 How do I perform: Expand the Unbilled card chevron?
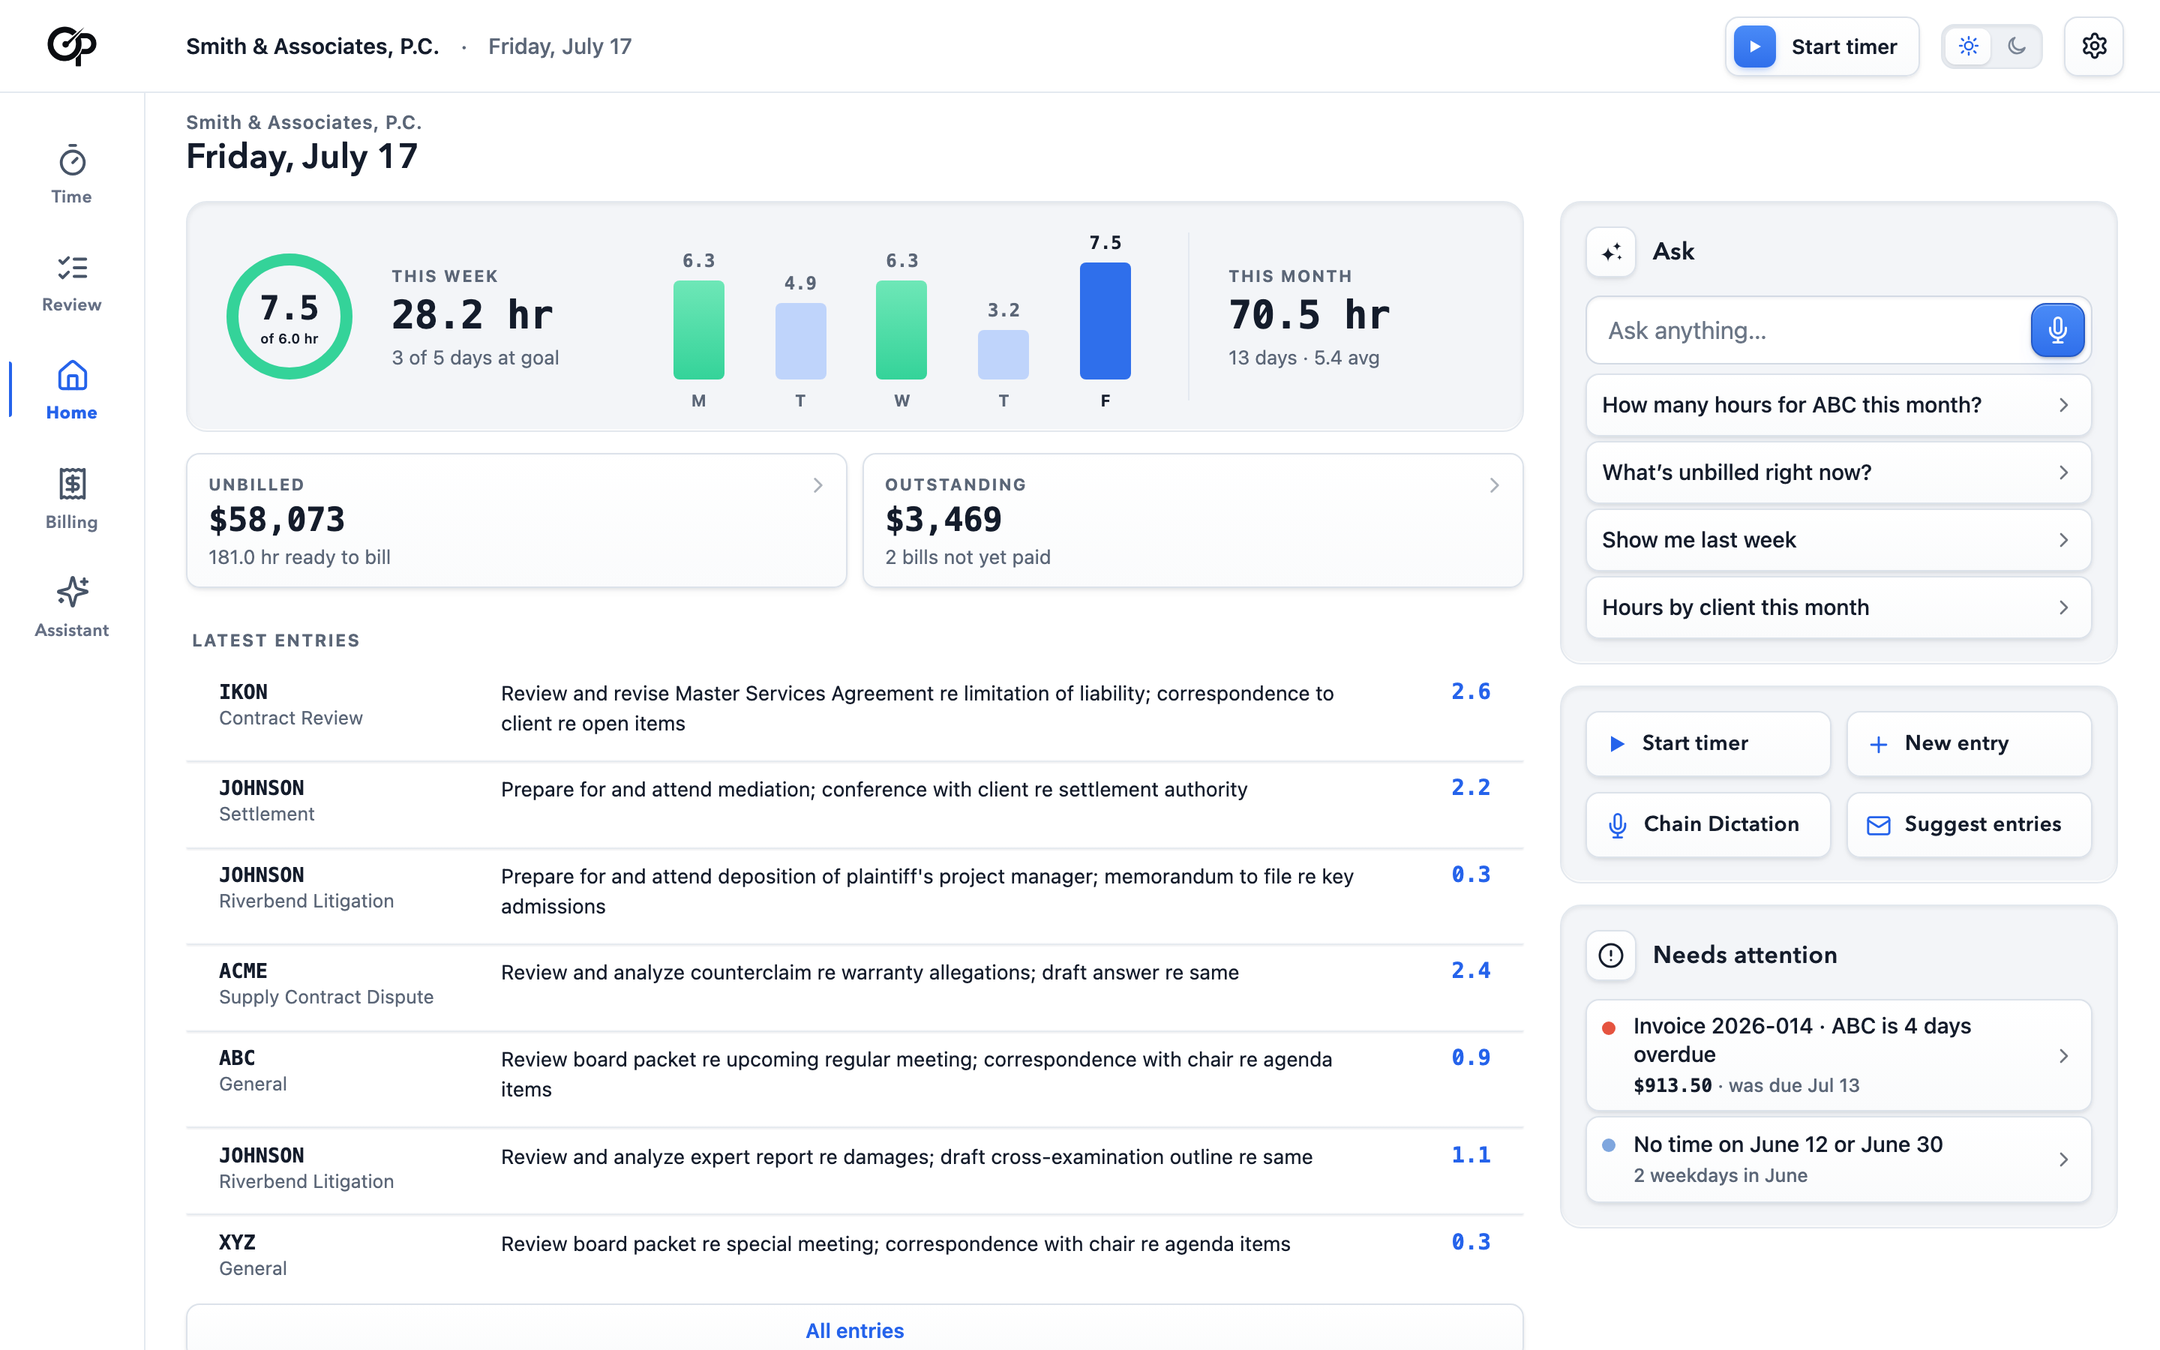pos(818,485)
